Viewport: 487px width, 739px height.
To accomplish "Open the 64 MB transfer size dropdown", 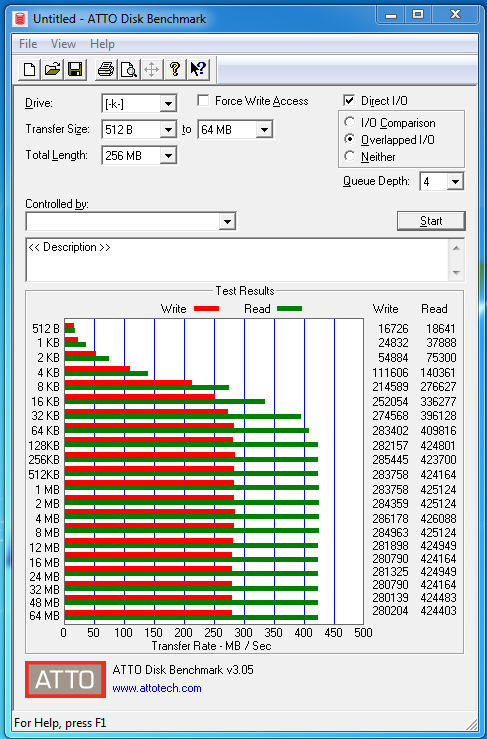I will (264, 130).
